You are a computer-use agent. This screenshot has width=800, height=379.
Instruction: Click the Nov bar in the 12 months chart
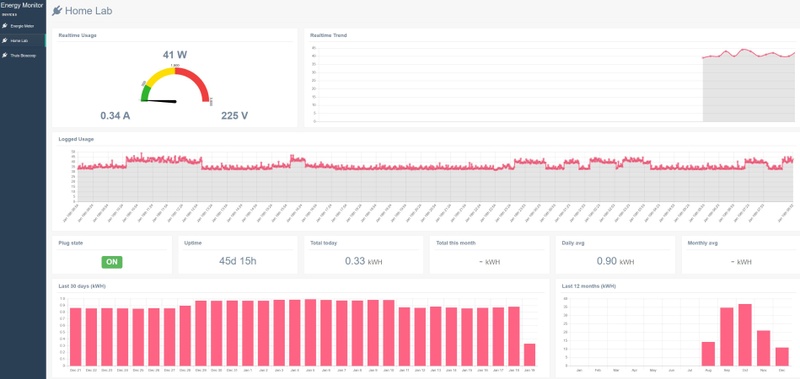coord(763,348)
